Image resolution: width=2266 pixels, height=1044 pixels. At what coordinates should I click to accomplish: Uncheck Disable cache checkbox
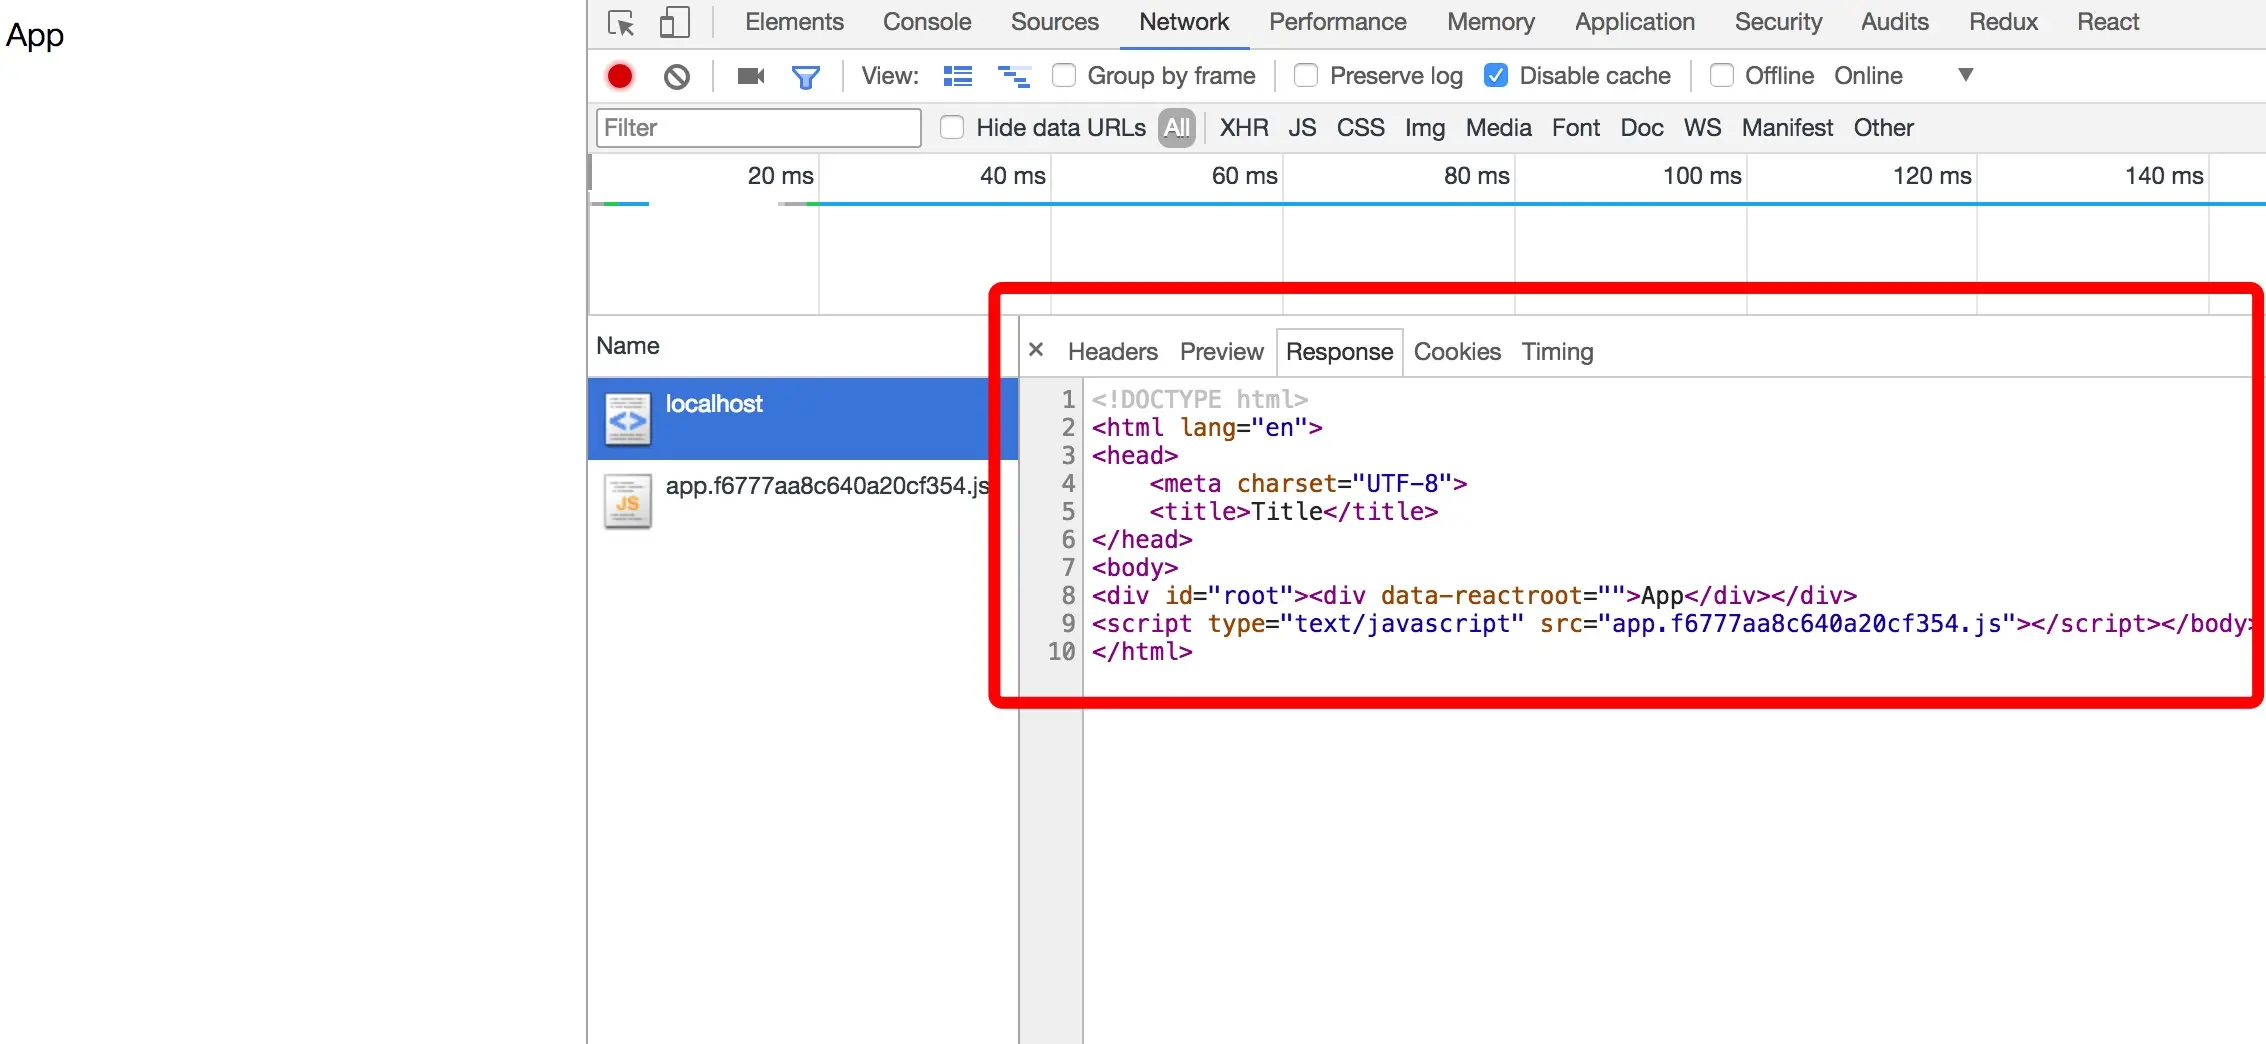(1496, 75)
